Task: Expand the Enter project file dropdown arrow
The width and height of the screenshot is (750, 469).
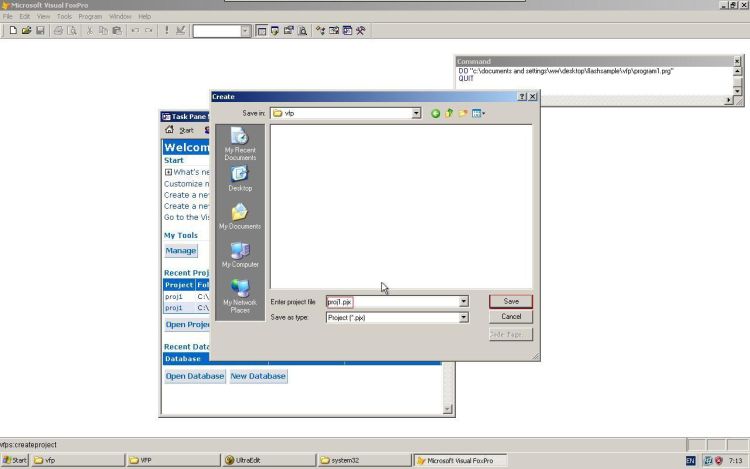Action: tap(463, 302)
